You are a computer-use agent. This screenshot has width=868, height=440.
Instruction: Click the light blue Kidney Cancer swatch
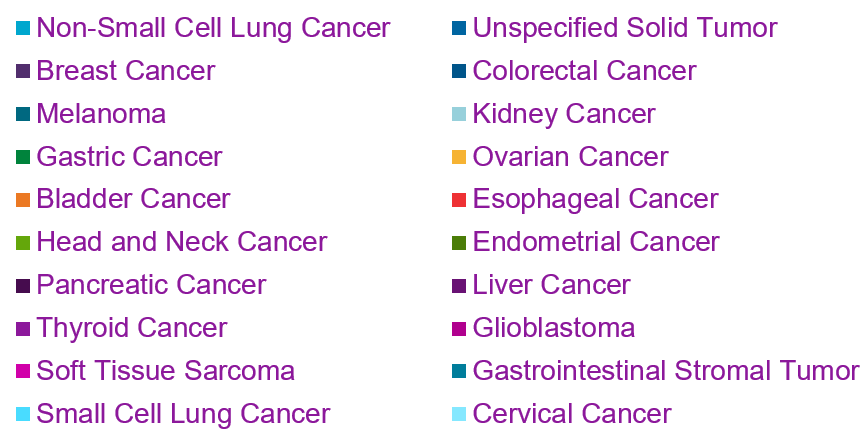(459, 114)
